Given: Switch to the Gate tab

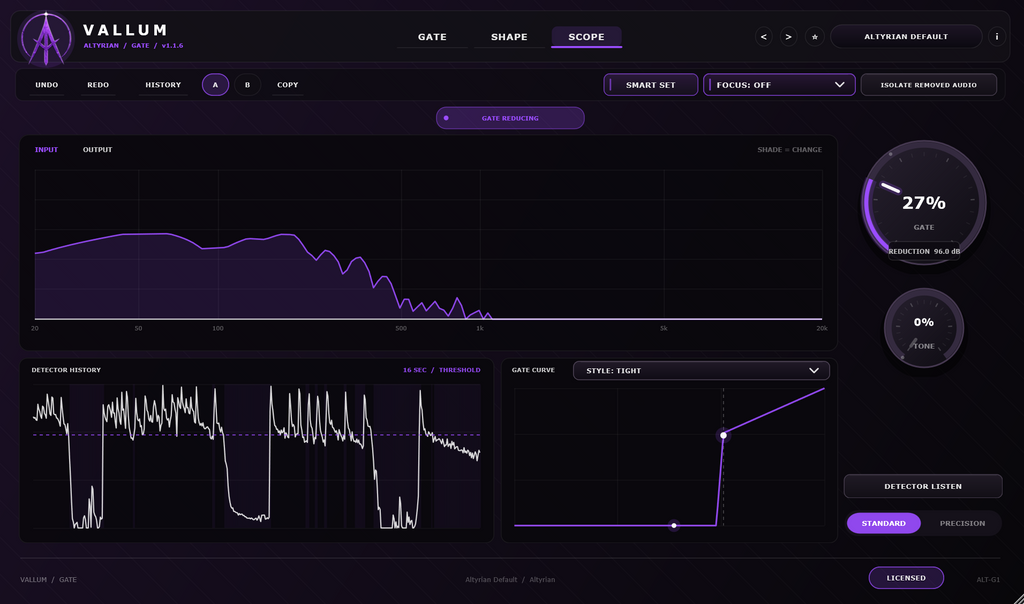Looking at the screenshot, I should (x=432, y=37).
